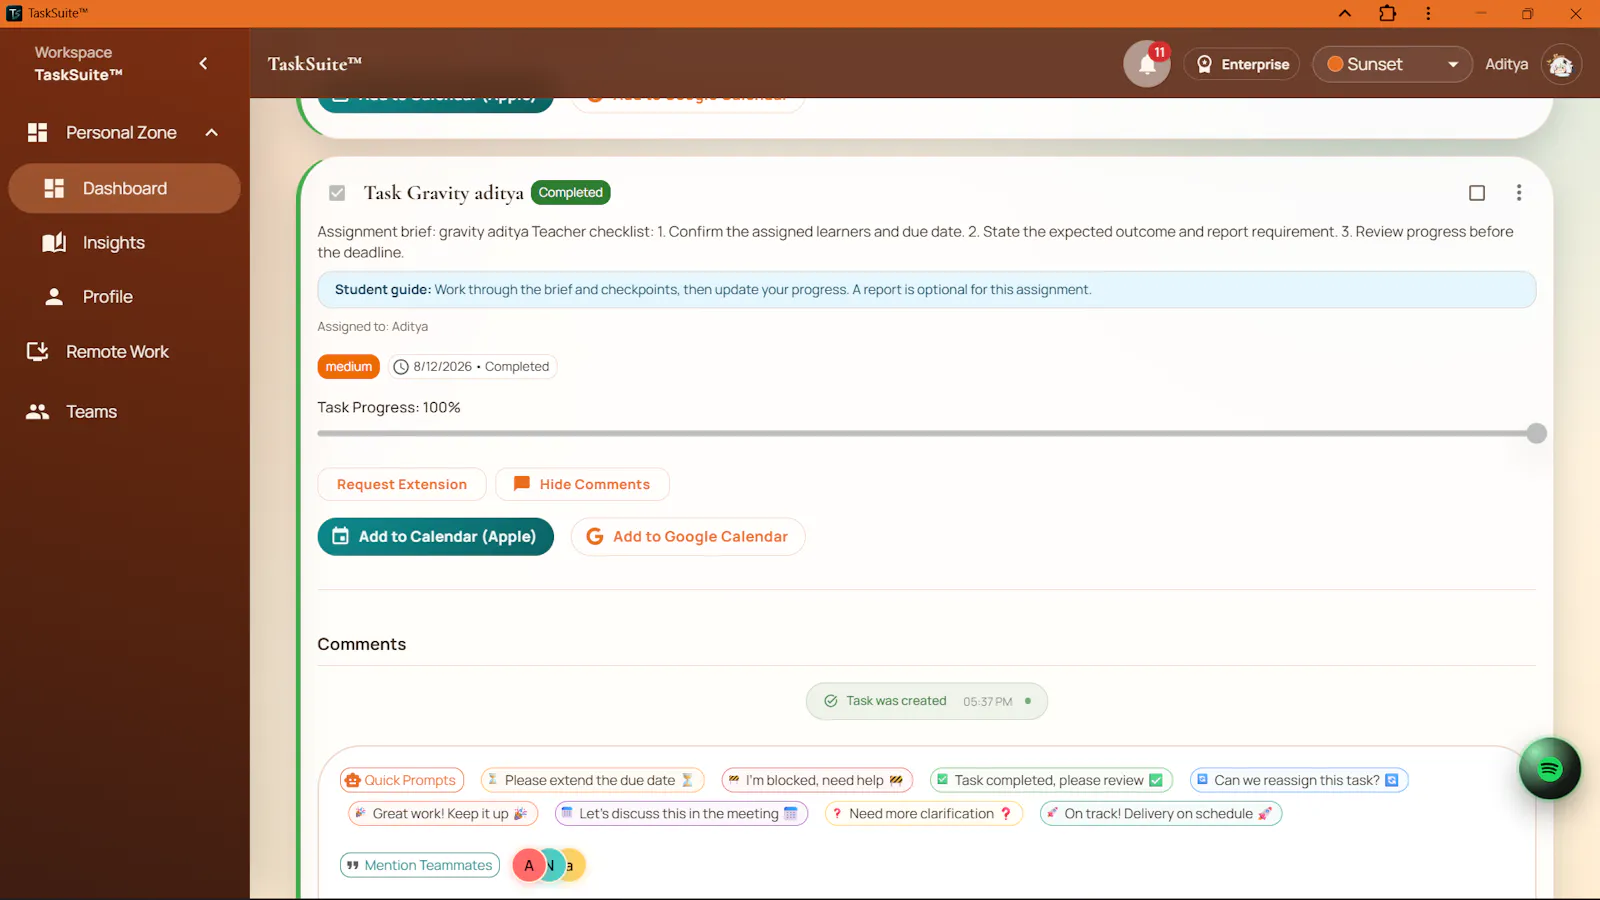
Task: Click Hide Comments button
Action: click(x=582, y=484)
